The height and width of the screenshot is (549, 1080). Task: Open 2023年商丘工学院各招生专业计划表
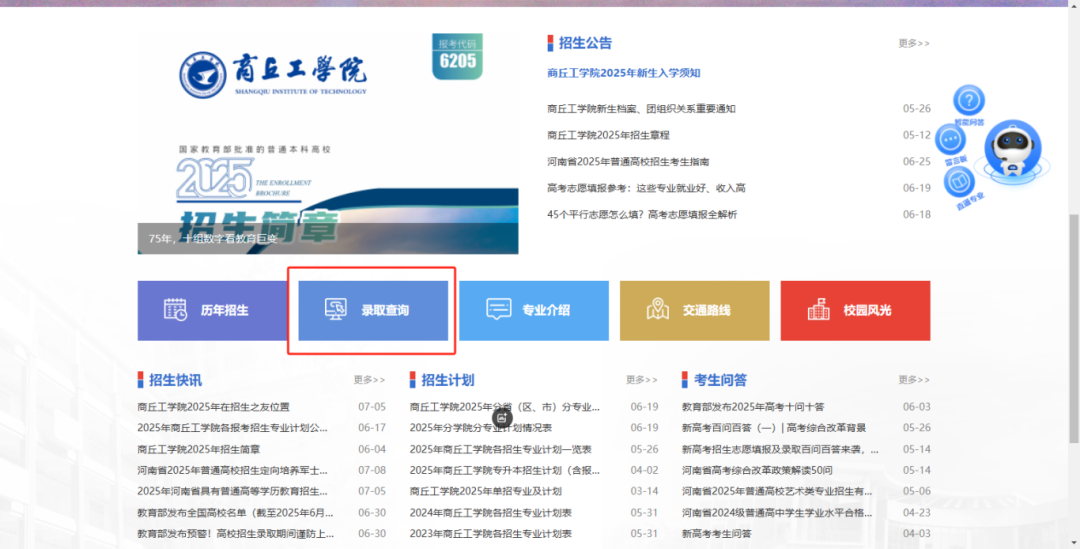coord(490,534)
